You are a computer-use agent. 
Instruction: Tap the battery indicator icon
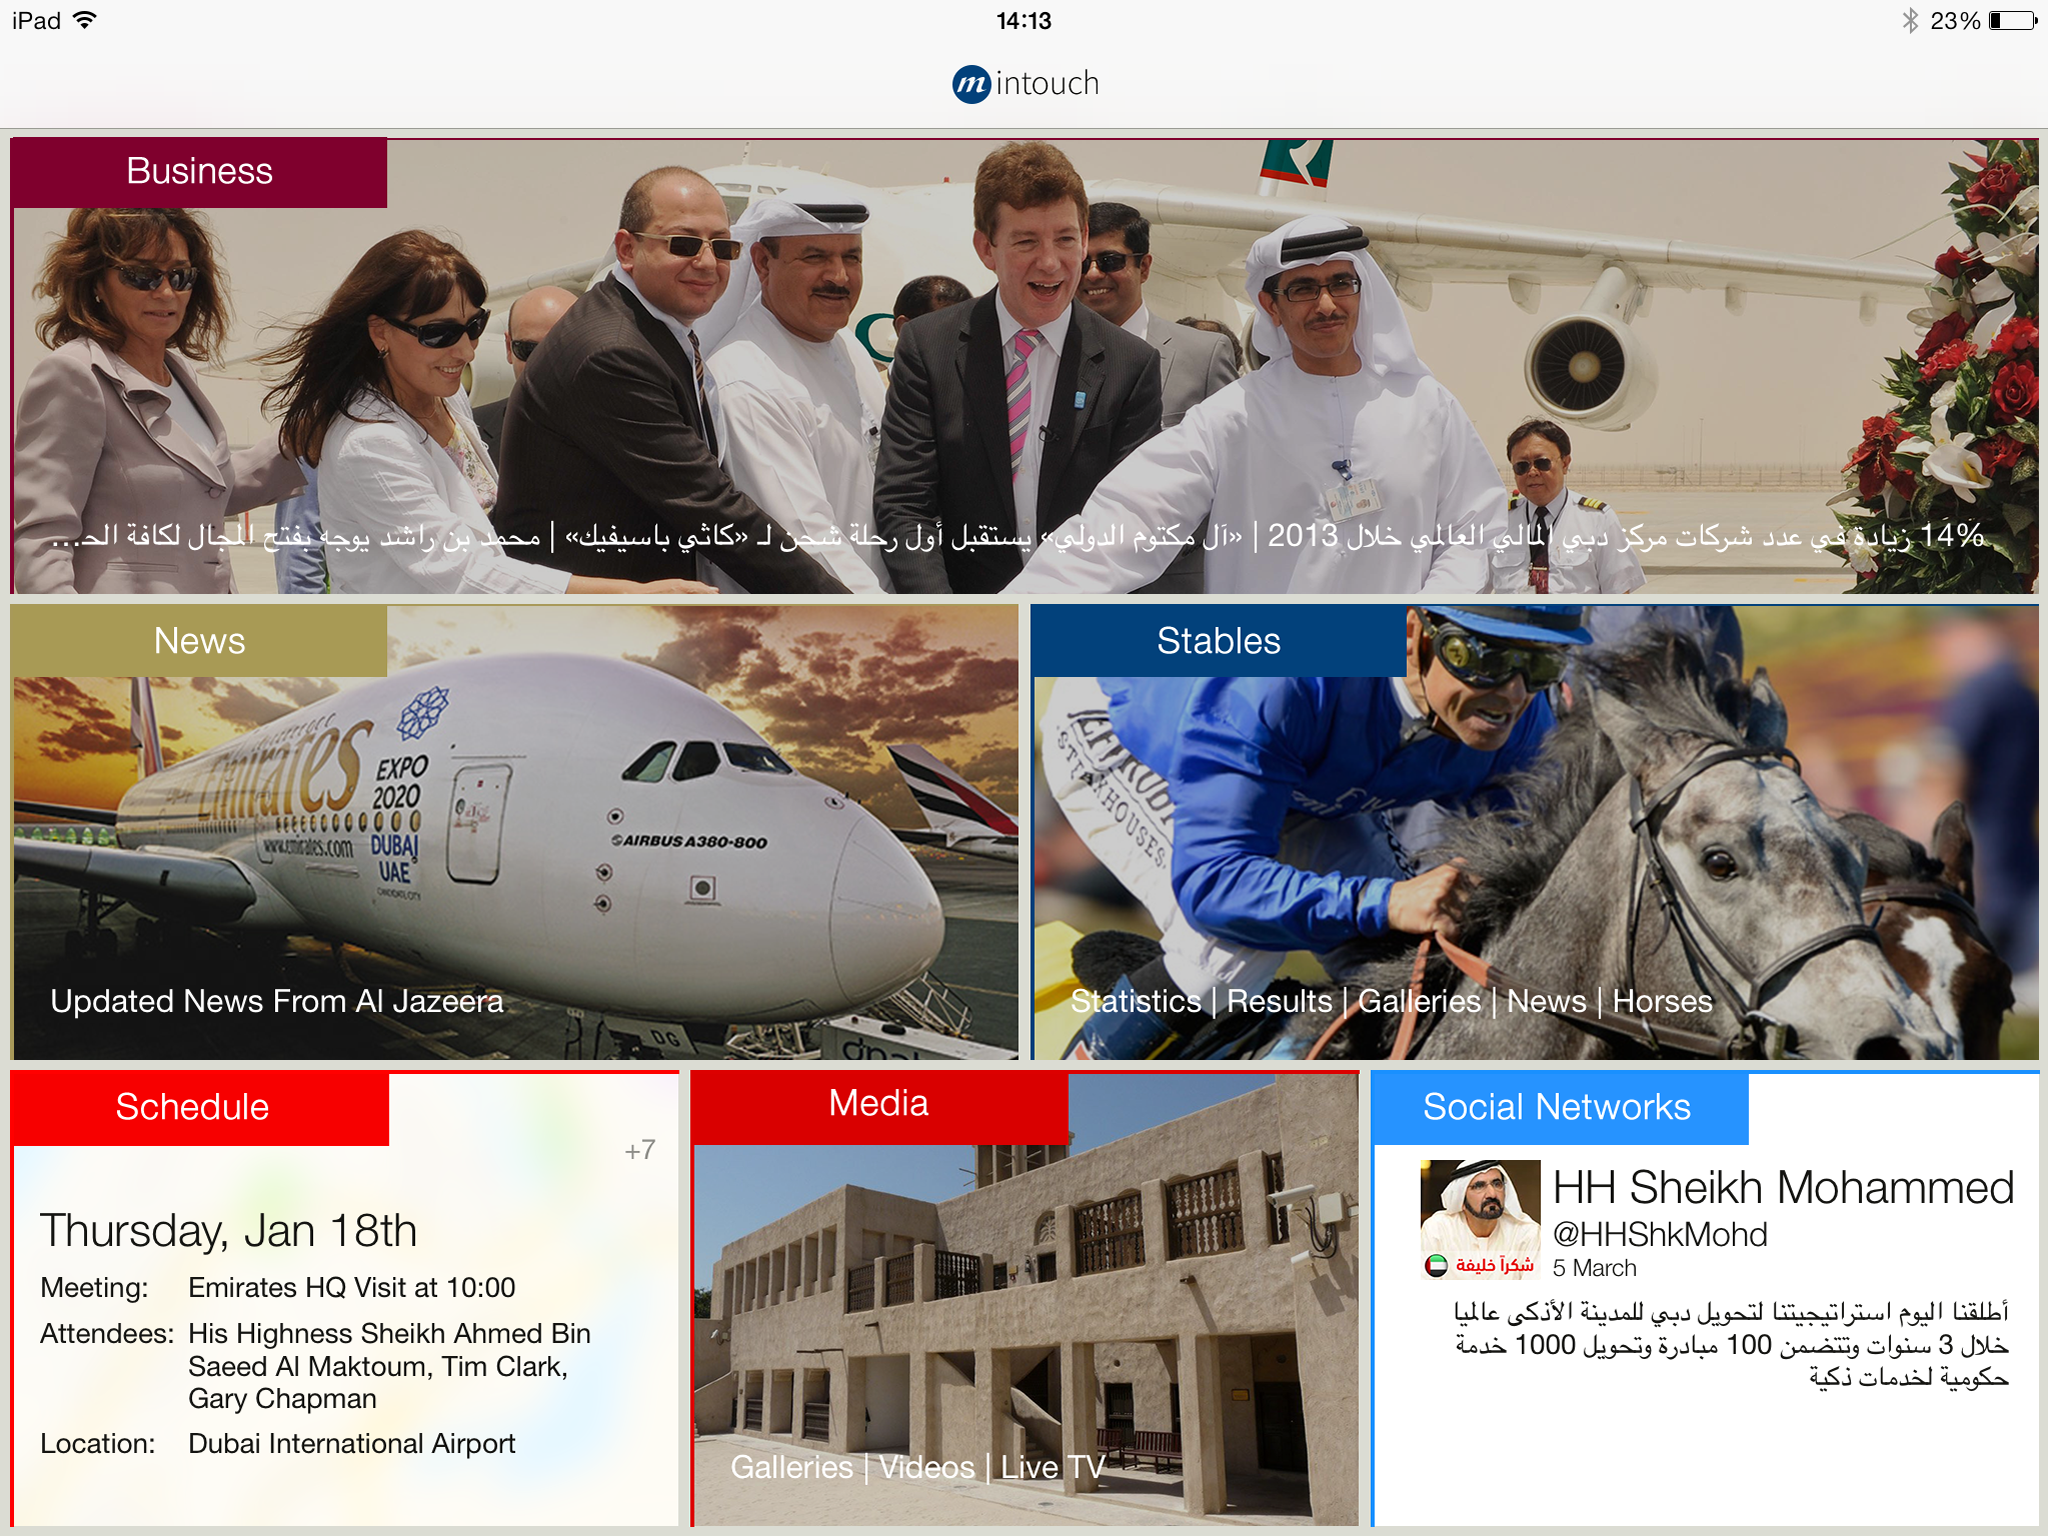2012,20
